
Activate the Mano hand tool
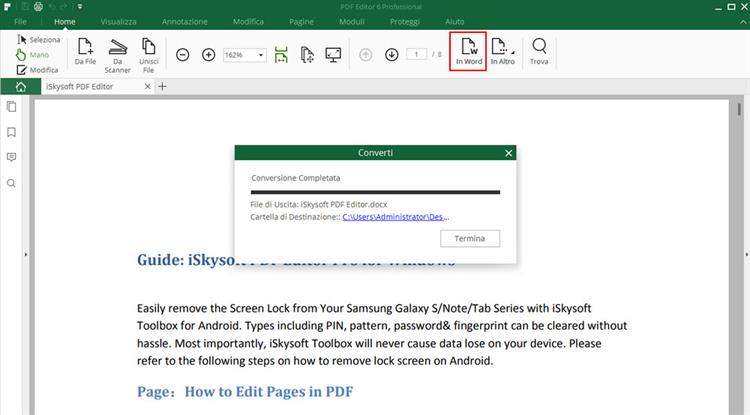click(33, 55)
